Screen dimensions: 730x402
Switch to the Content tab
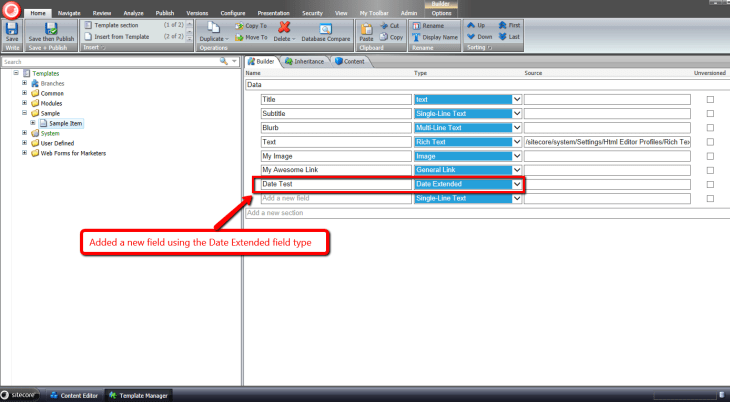[x=350, y=61]
